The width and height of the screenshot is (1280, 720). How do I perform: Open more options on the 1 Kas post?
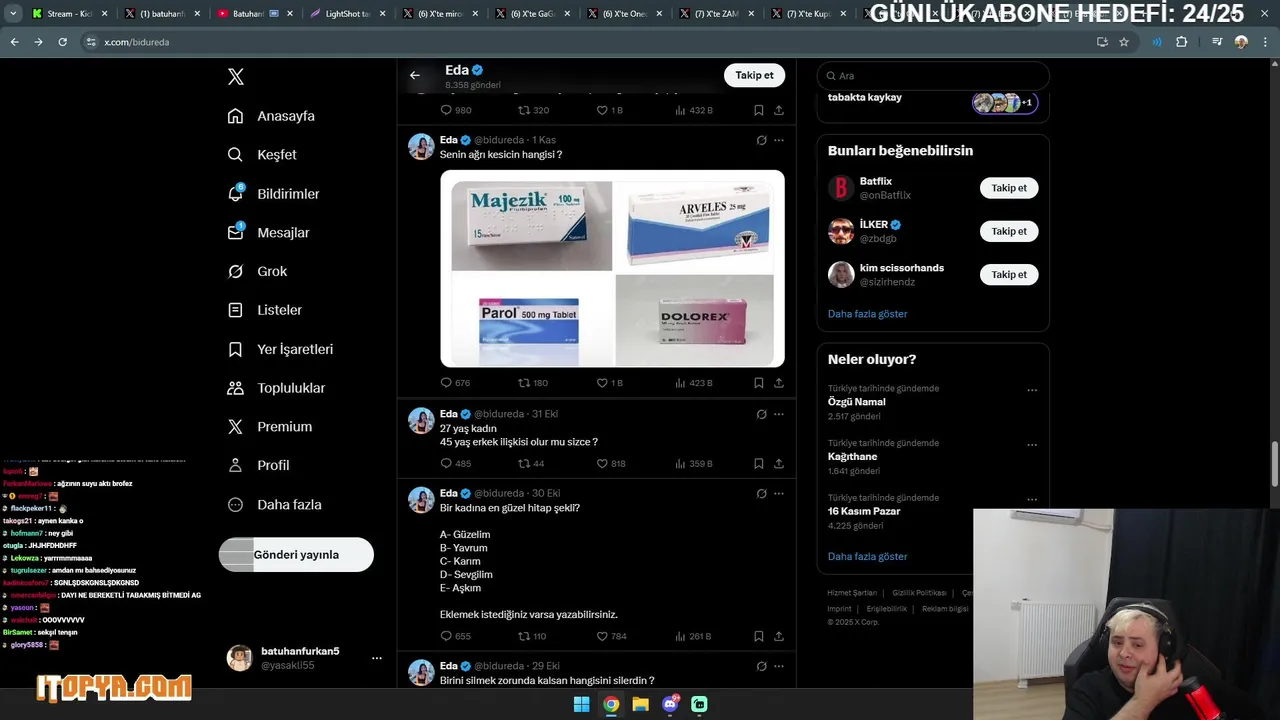tap(779, 140)
